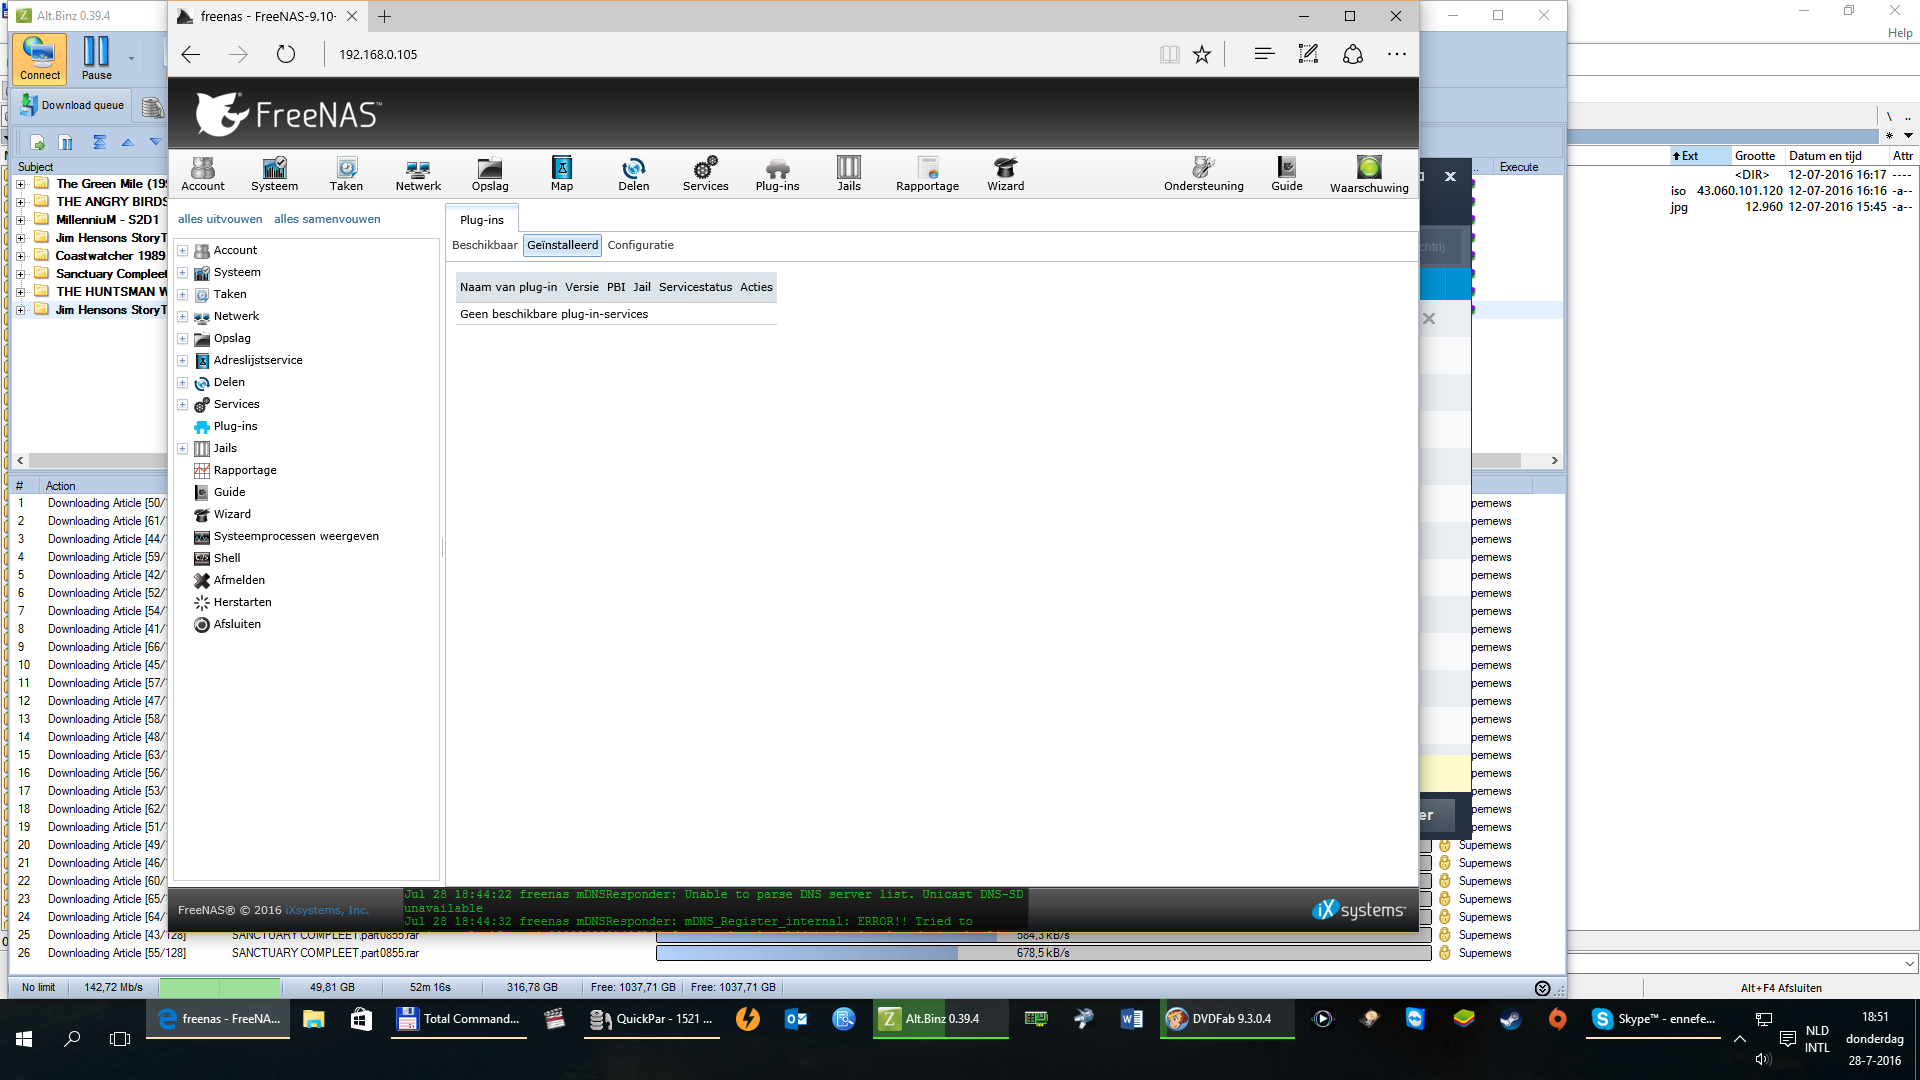The width and height of the screenshot is (1920, 1080).
Task: Click the alles uitvouwen link
Action: pyautogui.click(x=220, y=219)
